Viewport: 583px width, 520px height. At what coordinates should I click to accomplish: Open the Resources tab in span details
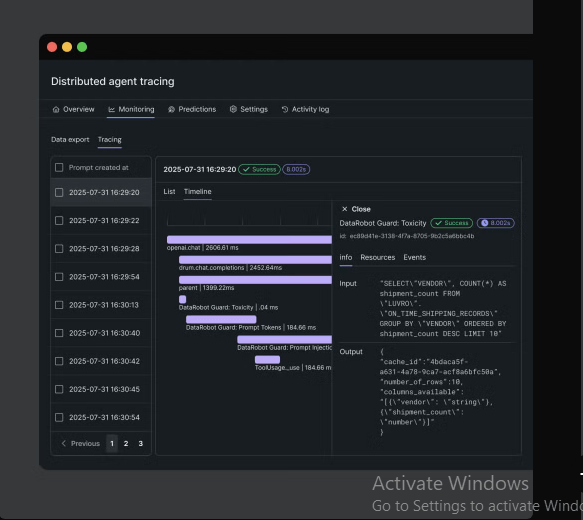click(377, 257)
